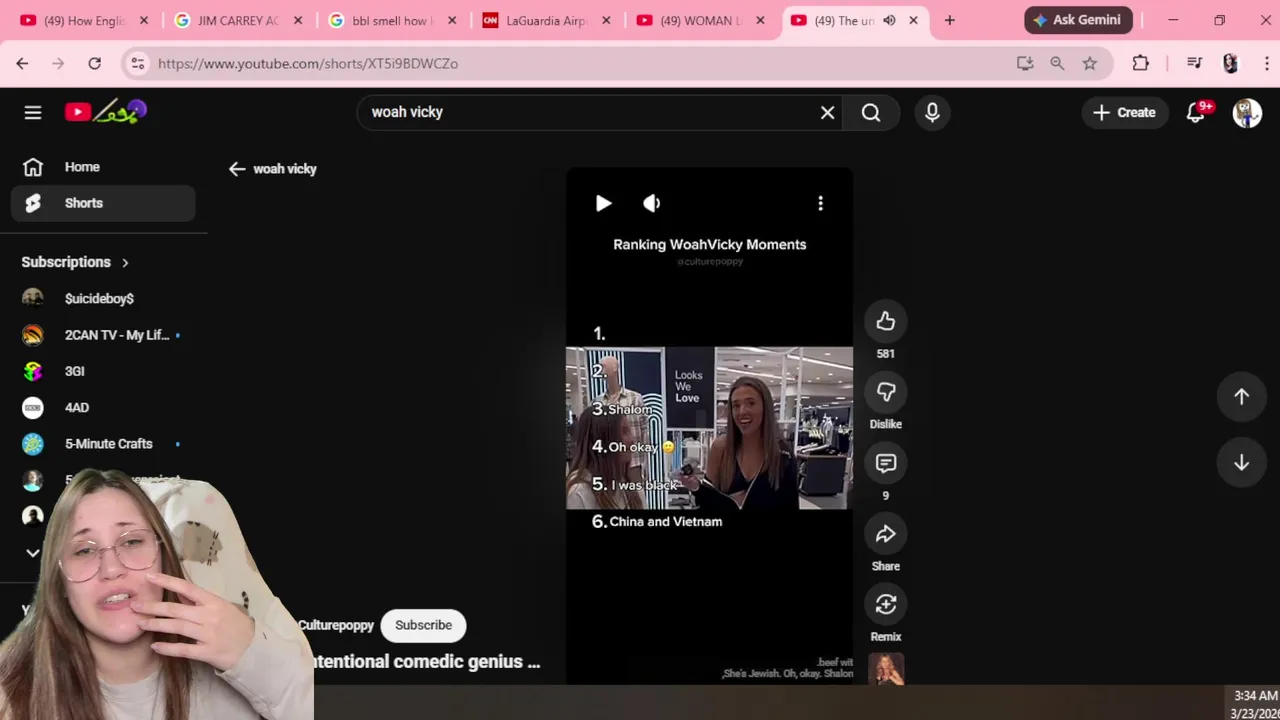This screenshot has width=1280, height=720.
Task: Open the YouTube hamburger guide menu
Action: tap(33, 112)
